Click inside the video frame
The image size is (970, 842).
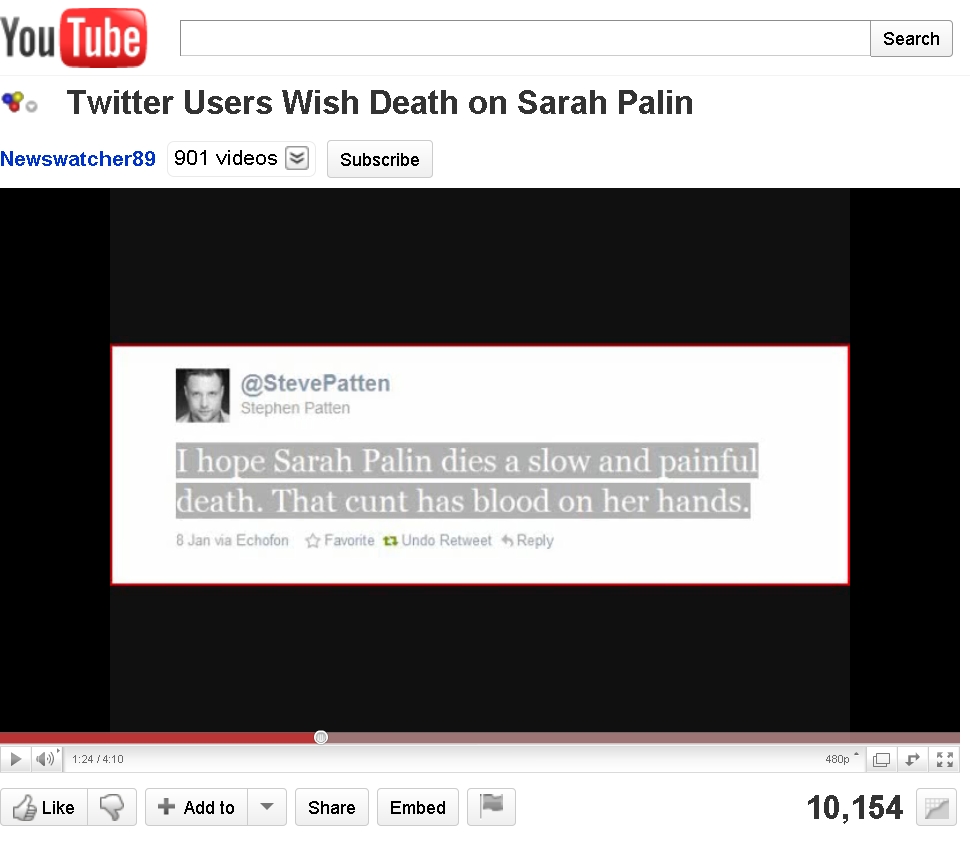tap(479, 460)
